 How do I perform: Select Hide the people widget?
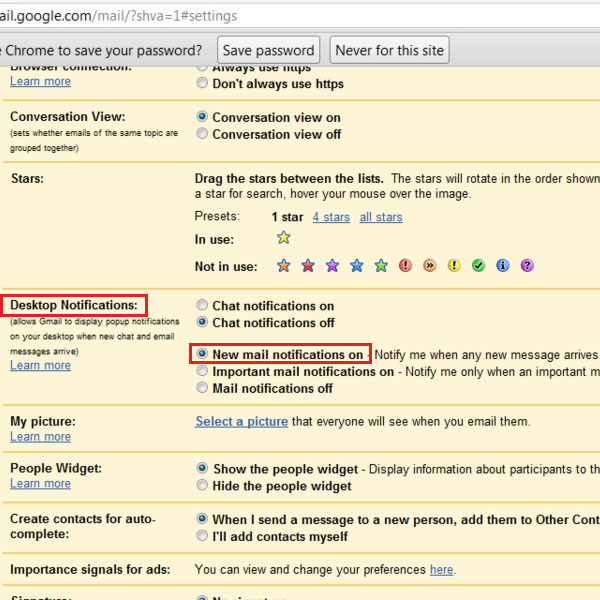click(x=202, y=485)
